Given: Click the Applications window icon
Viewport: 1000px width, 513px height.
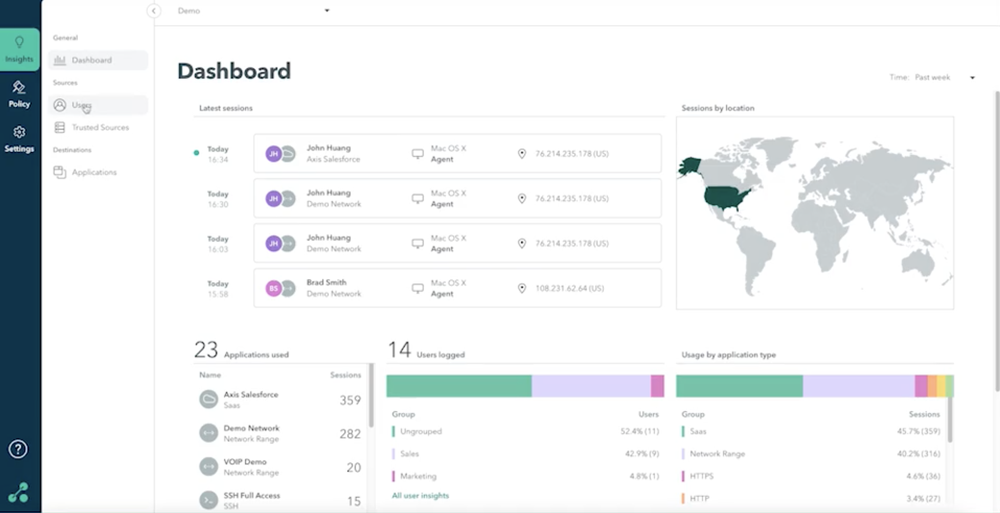Looking at the screenshot, I should coord(59,172).
